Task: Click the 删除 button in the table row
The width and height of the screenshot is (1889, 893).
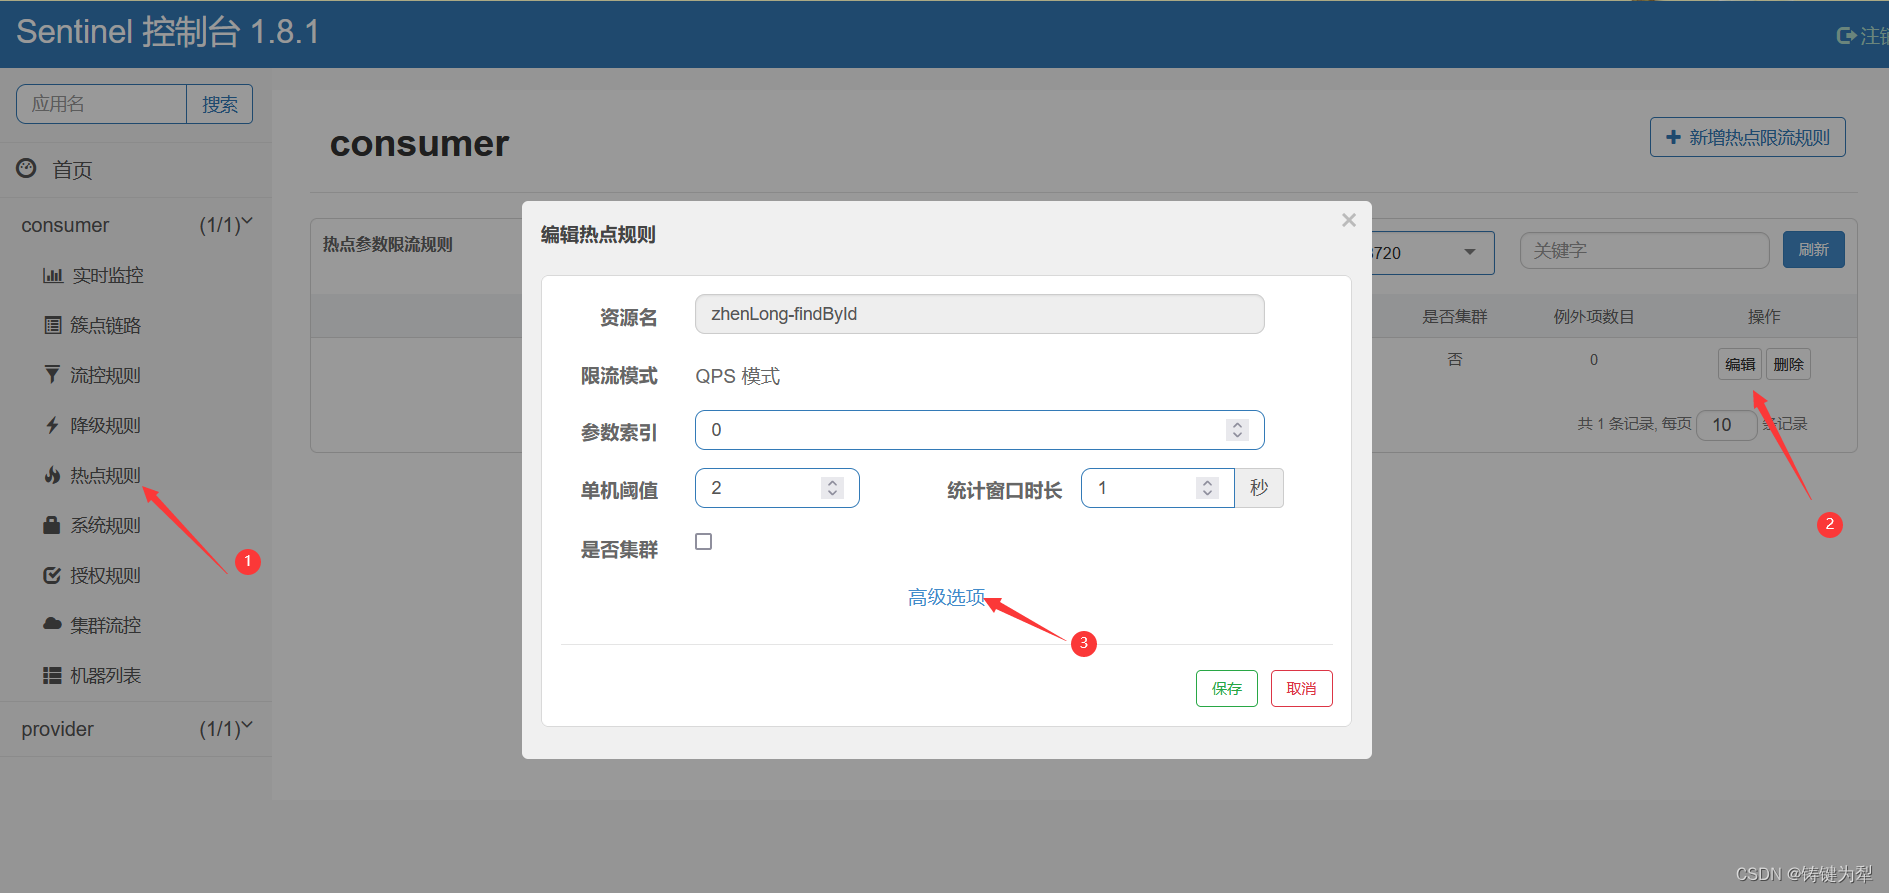Action: pos(1788,364)
